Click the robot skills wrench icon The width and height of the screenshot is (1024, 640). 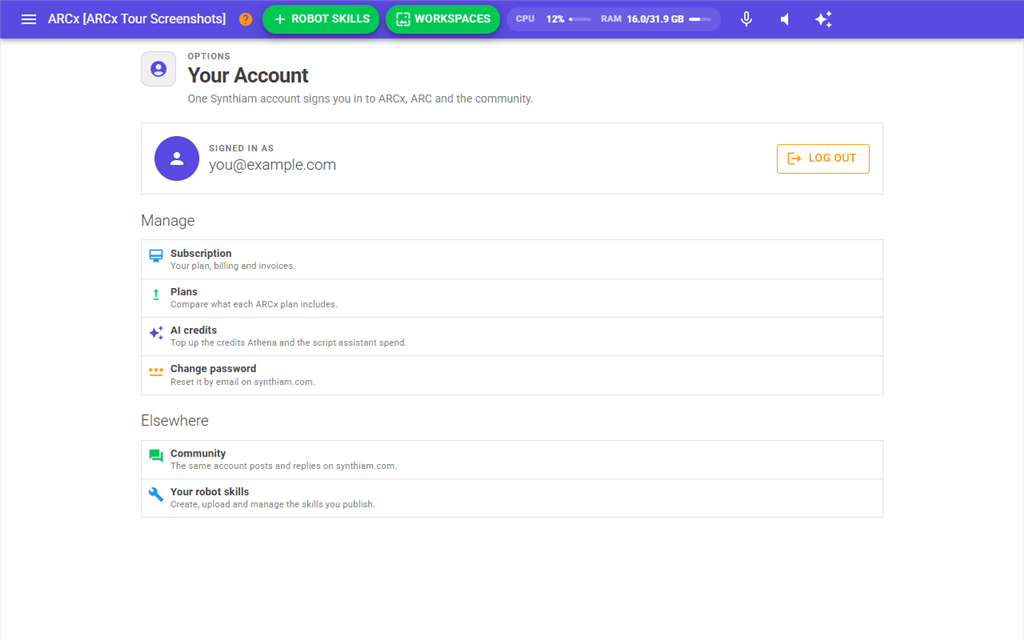click(x=156, y=494)
